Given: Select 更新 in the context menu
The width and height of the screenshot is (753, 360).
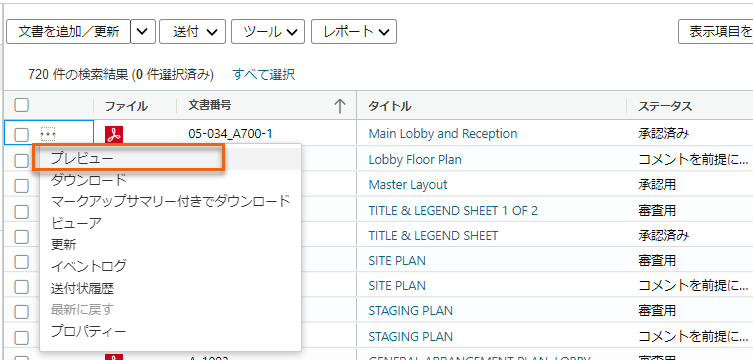Looking at the screenshot, I should (63, 244).
